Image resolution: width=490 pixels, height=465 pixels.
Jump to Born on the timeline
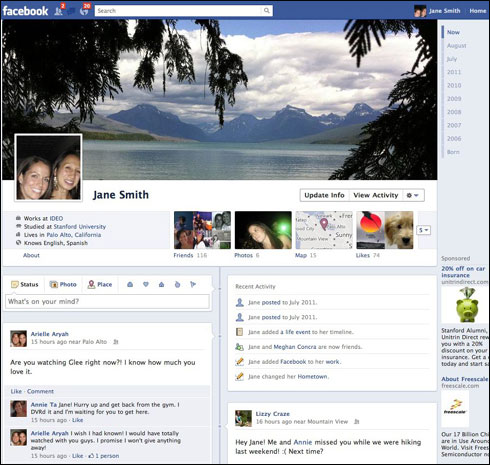pos(453,152)
